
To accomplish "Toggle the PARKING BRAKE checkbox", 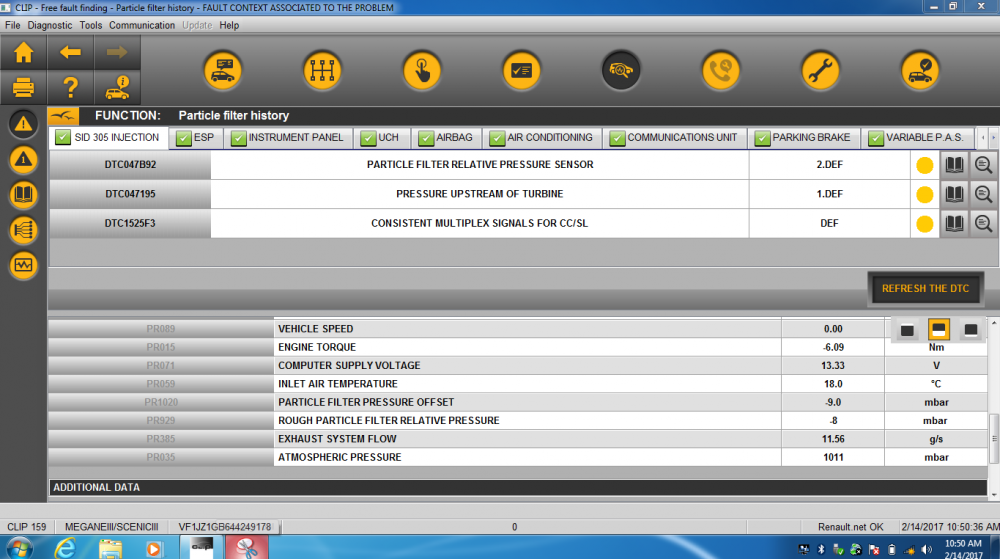I will [x=762, y=138].
